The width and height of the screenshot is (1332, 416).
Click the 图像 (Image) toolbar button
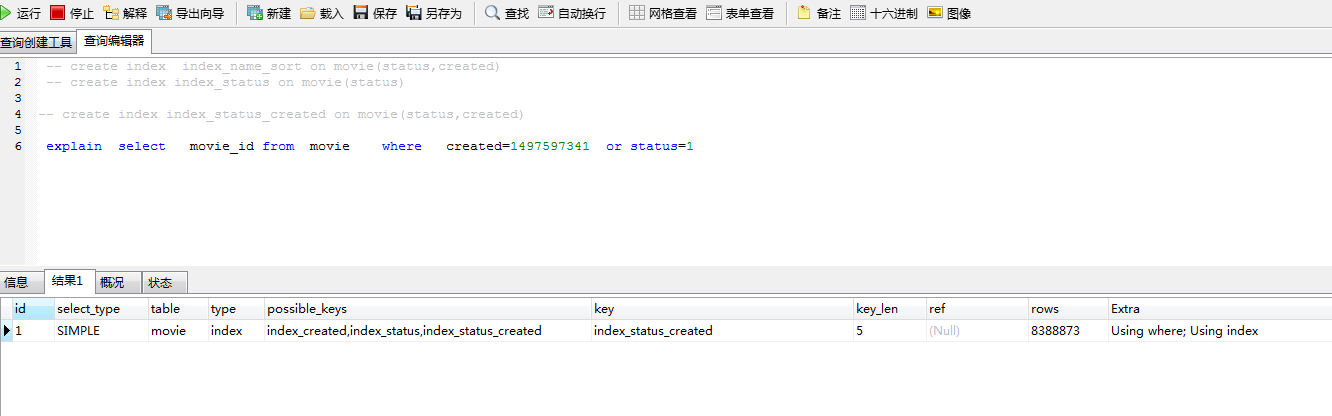pyautogui.click(x=949, y=13)
